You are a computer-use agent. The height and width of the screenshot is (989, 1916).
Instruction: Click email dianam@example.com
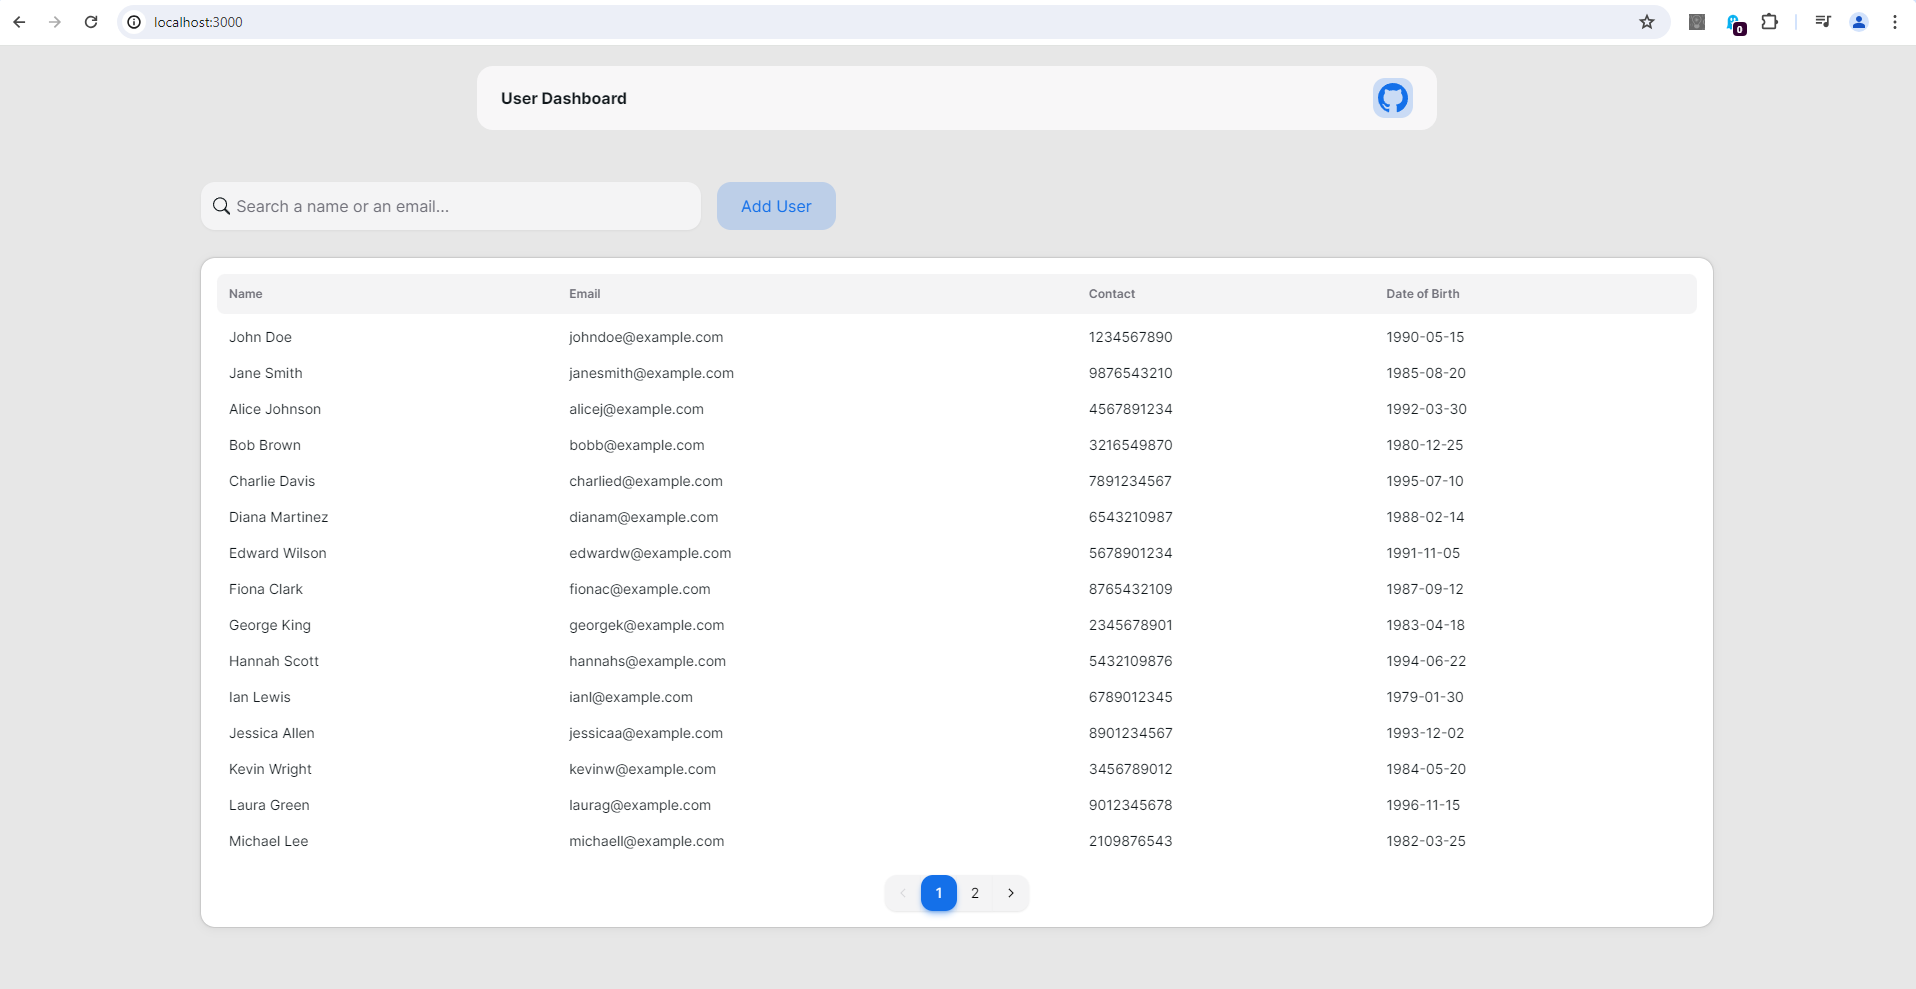click(x=644, y=517)
